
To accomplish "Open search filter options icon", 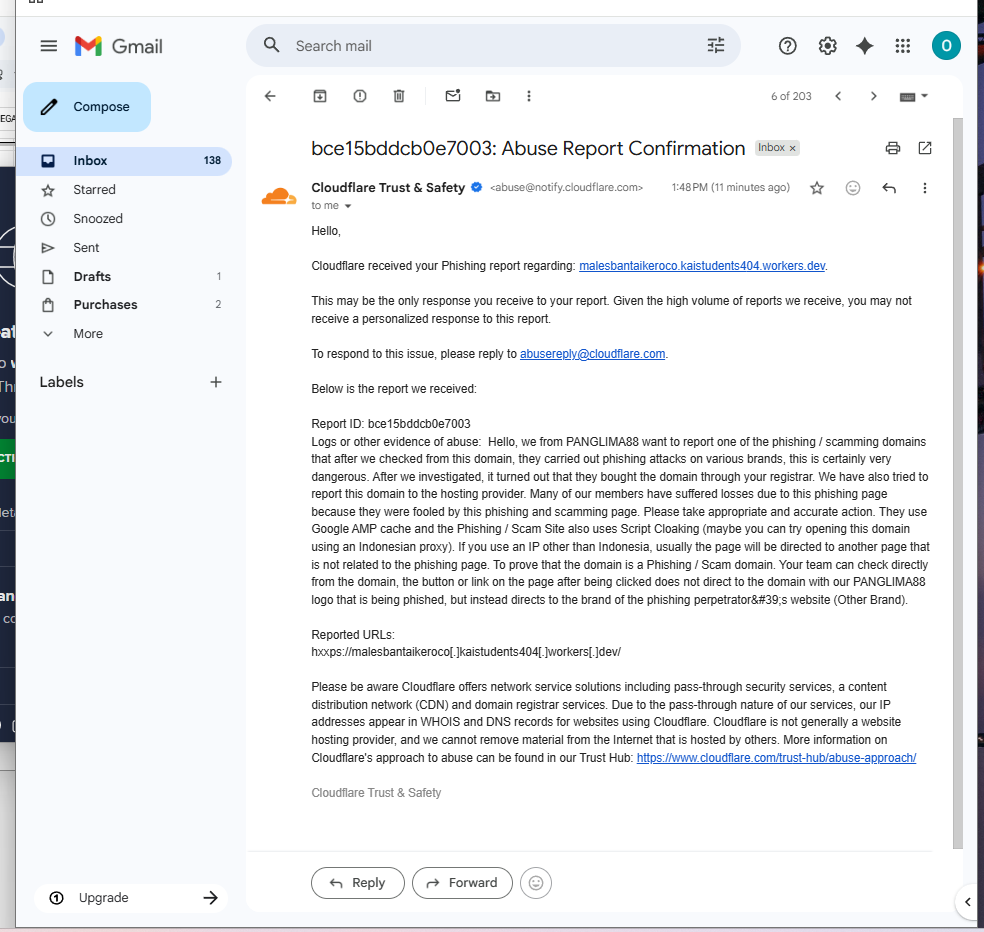I will click(715, 45).
